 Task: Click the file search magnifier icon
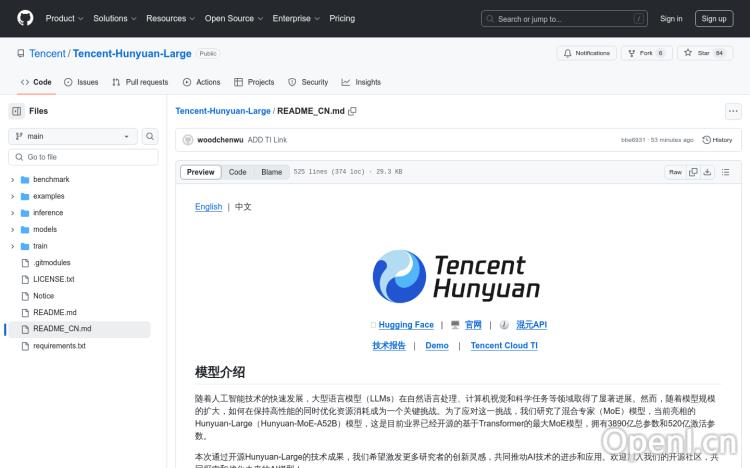pyautogui.click(x=150, y=136)
